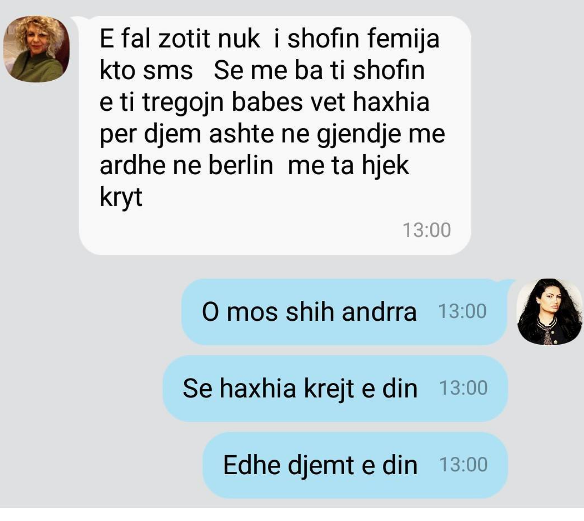Click the first line "E fal zotit nuk"
The width and height of the screenshot is (584, 521).
(x=180, y=38)
